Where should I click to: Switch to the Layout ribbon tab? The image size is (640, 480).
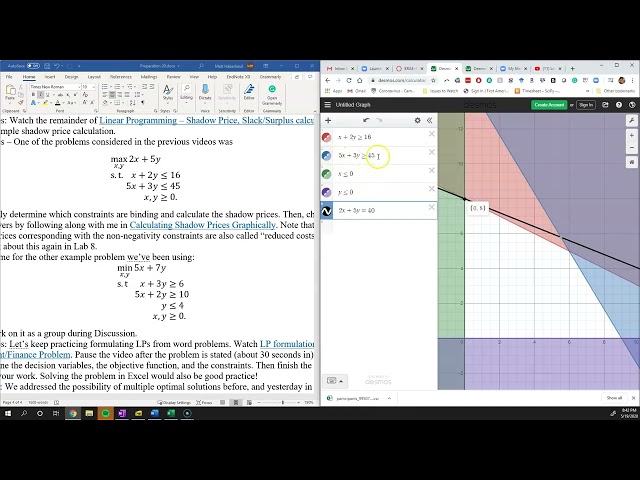coord(94,77)
